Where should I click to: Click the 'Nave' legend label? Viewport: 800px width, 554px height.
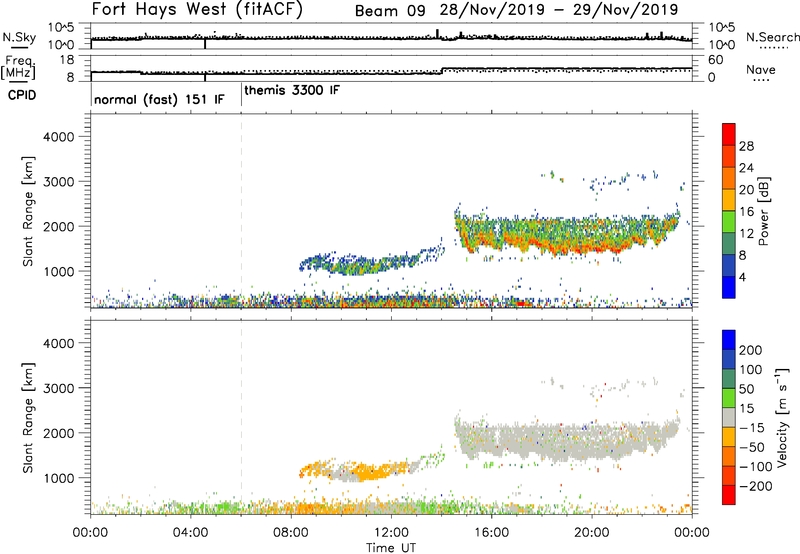pyautogui.click(x=760, y=69)
